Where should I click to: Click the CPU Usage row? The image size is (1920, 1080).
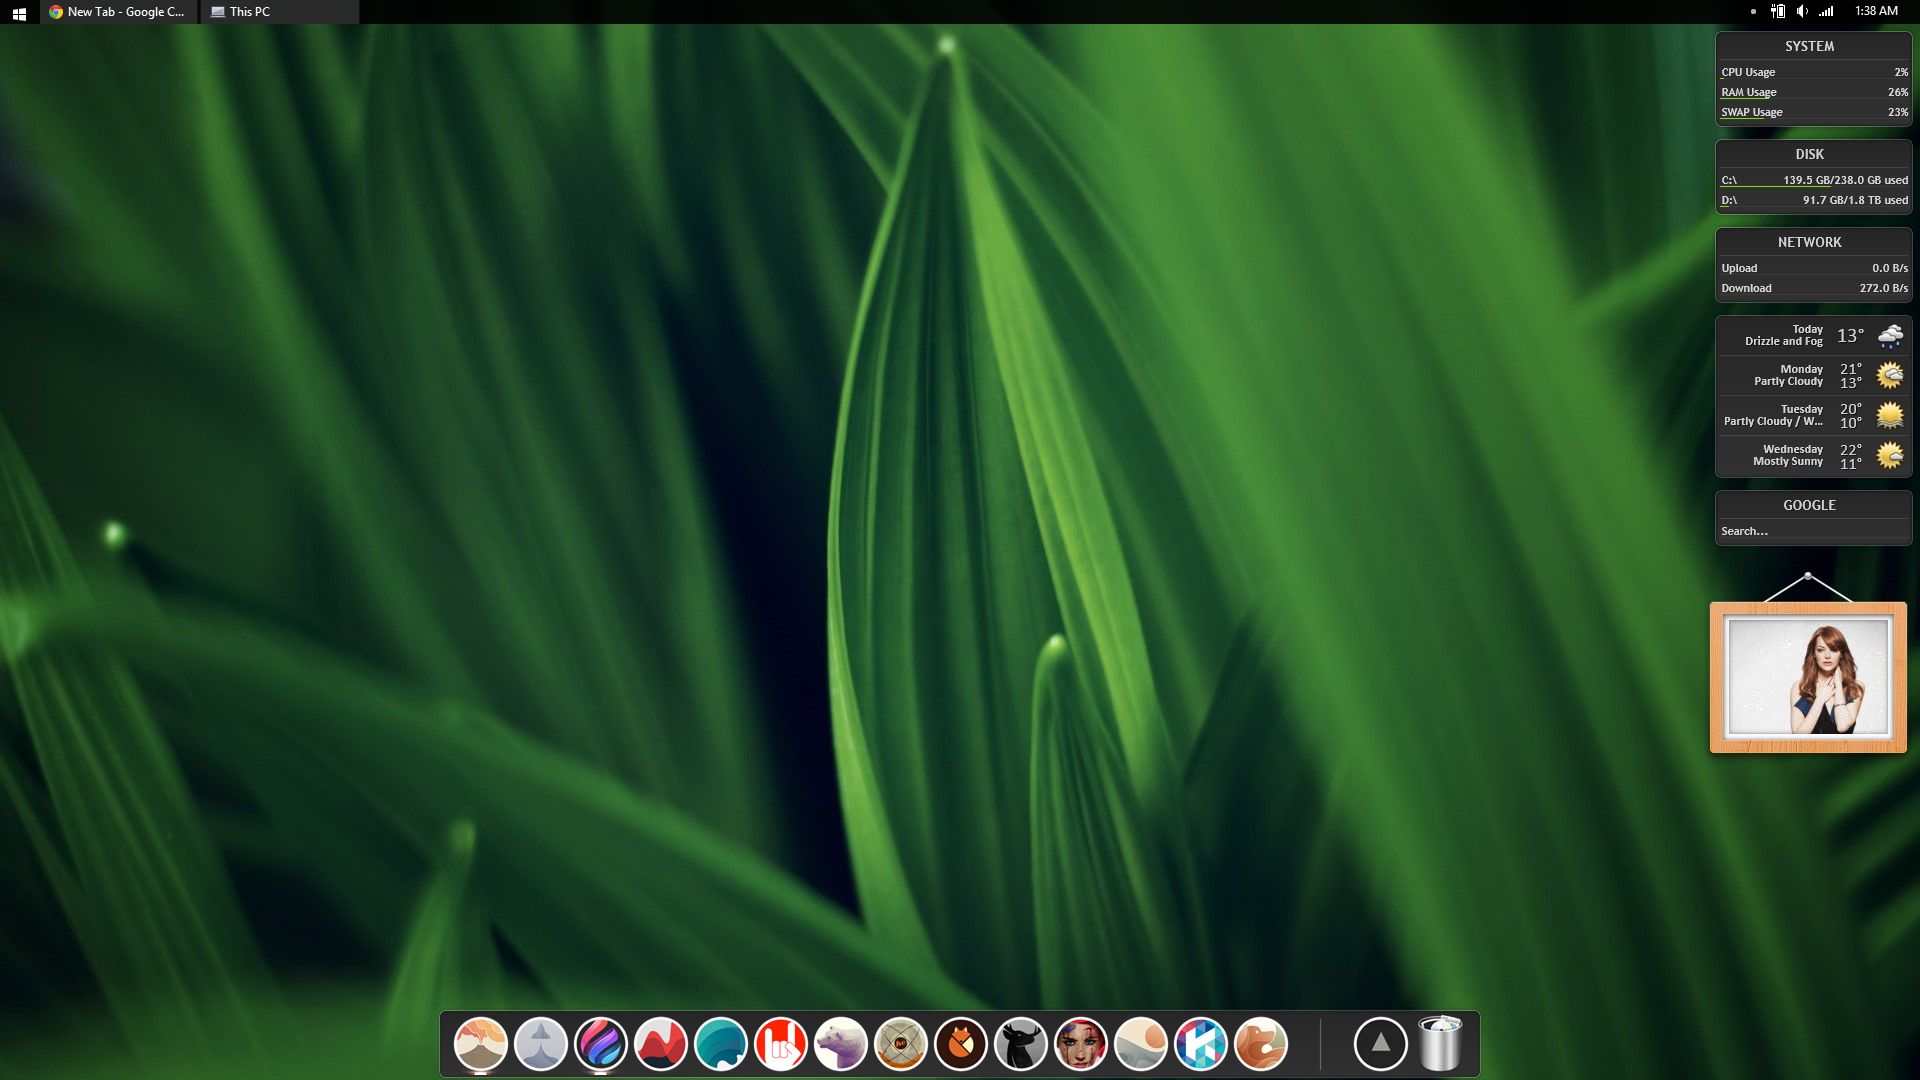[1814, 72]
